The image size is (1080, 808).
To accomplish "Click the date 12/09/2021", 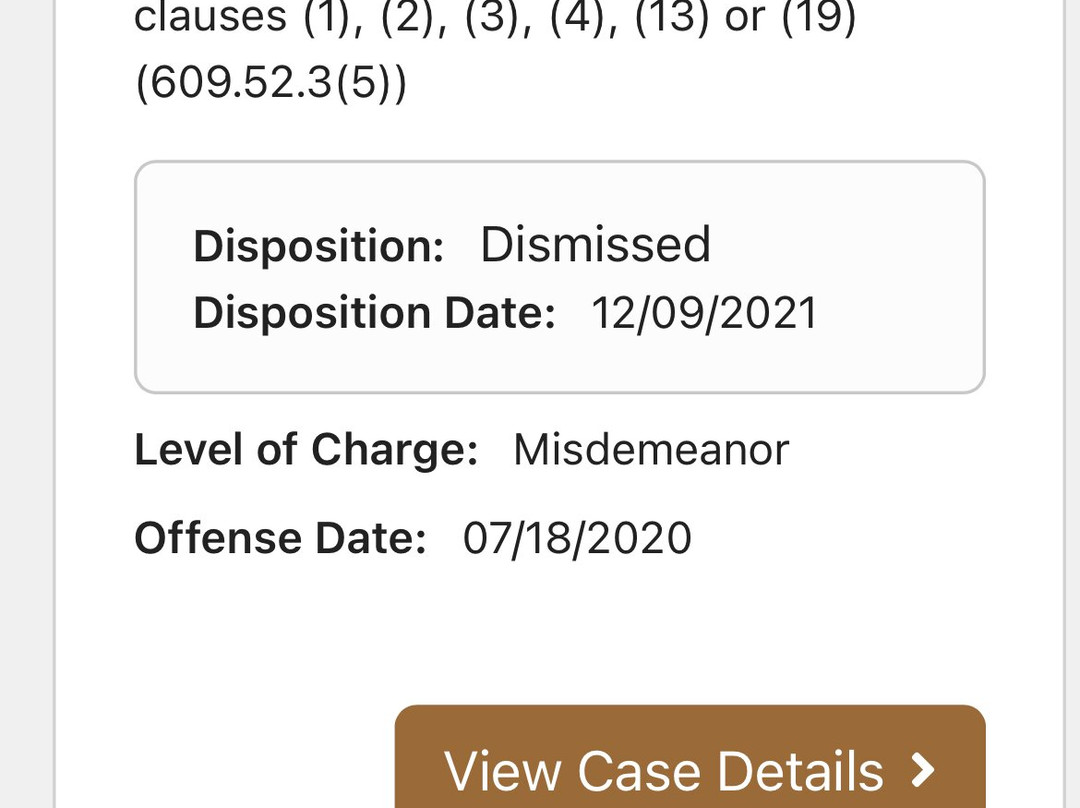I will click(704, 313).
